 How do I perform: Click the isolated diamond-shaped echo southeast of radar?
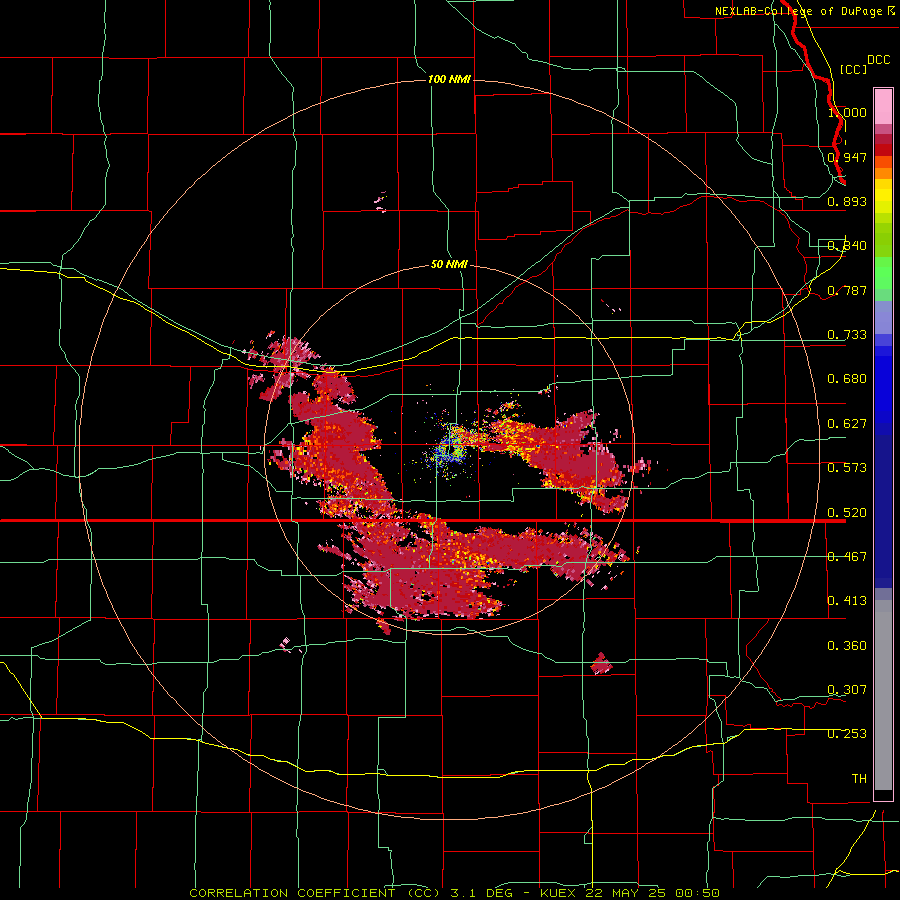pyautogui.click(x=601, y=664)
